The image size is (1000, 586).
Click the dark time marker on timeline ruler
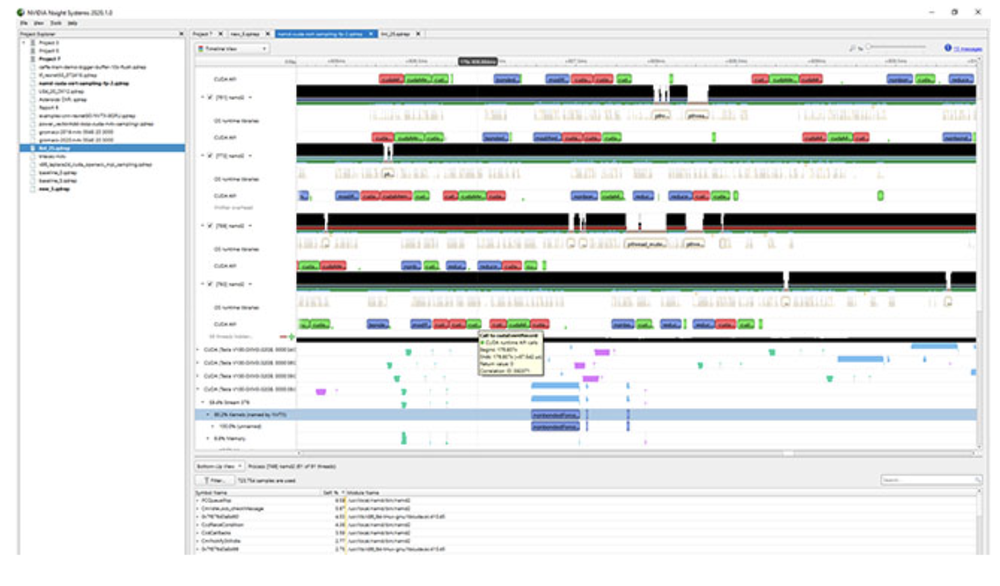click(478, 61)
